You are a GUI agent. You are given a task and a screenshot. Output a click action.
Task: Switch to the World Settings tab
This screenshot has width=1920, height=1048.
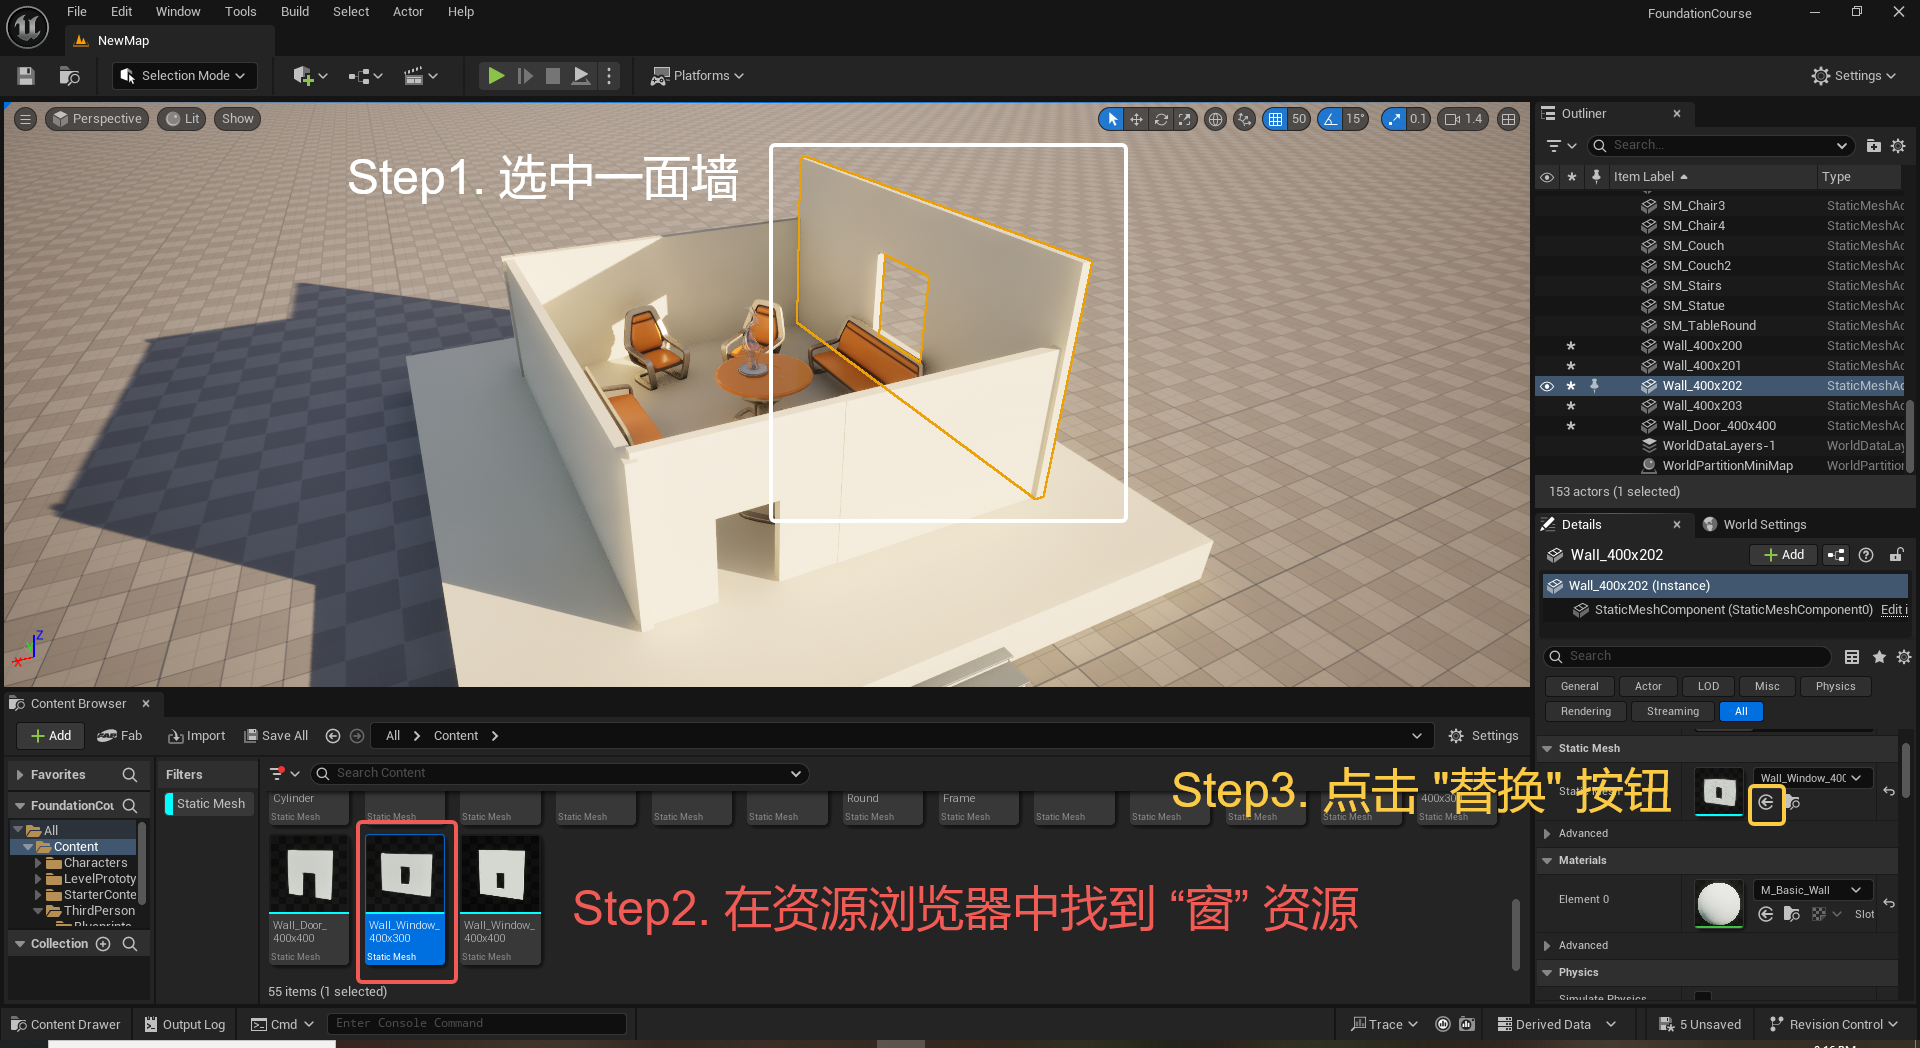point(1755,525)
